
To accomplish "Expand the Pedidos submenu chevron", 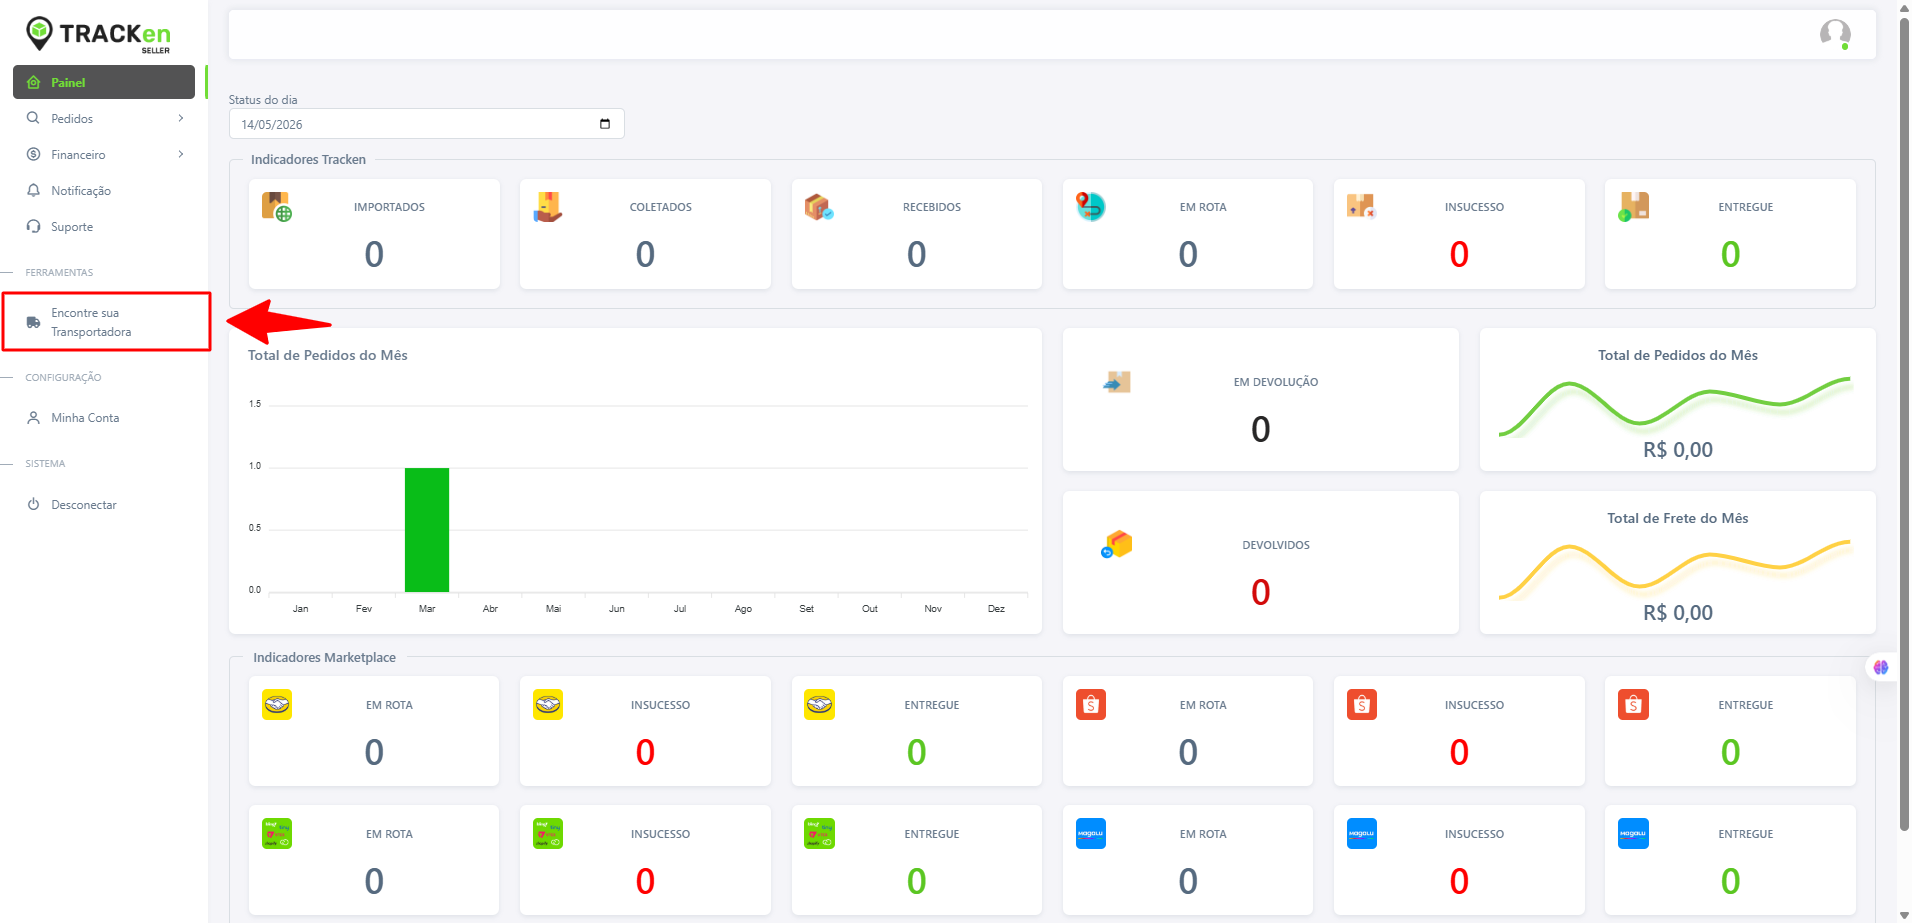I will tap(181, 118).
